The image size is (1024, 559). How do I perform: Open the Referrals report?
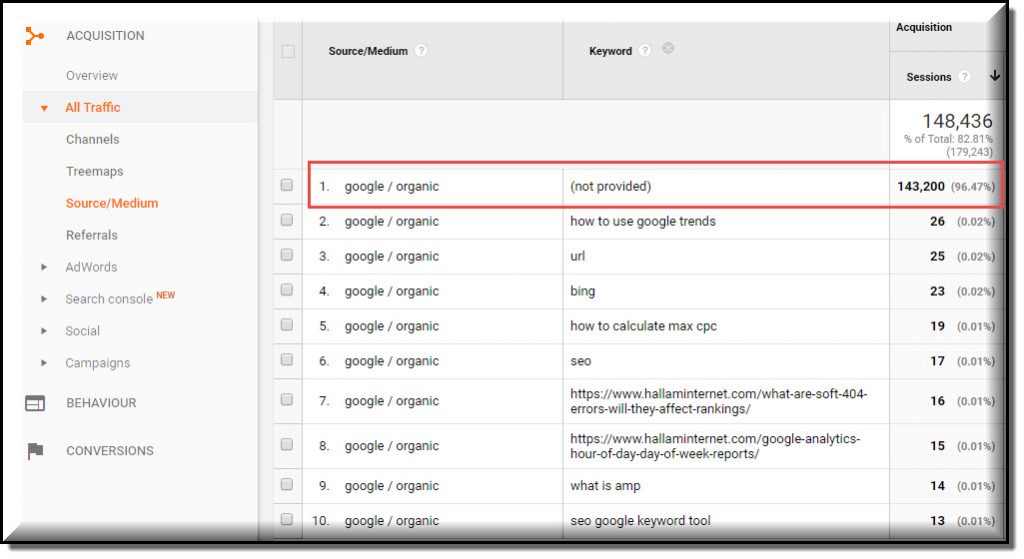pyautogui.click(x=91, y=235)
